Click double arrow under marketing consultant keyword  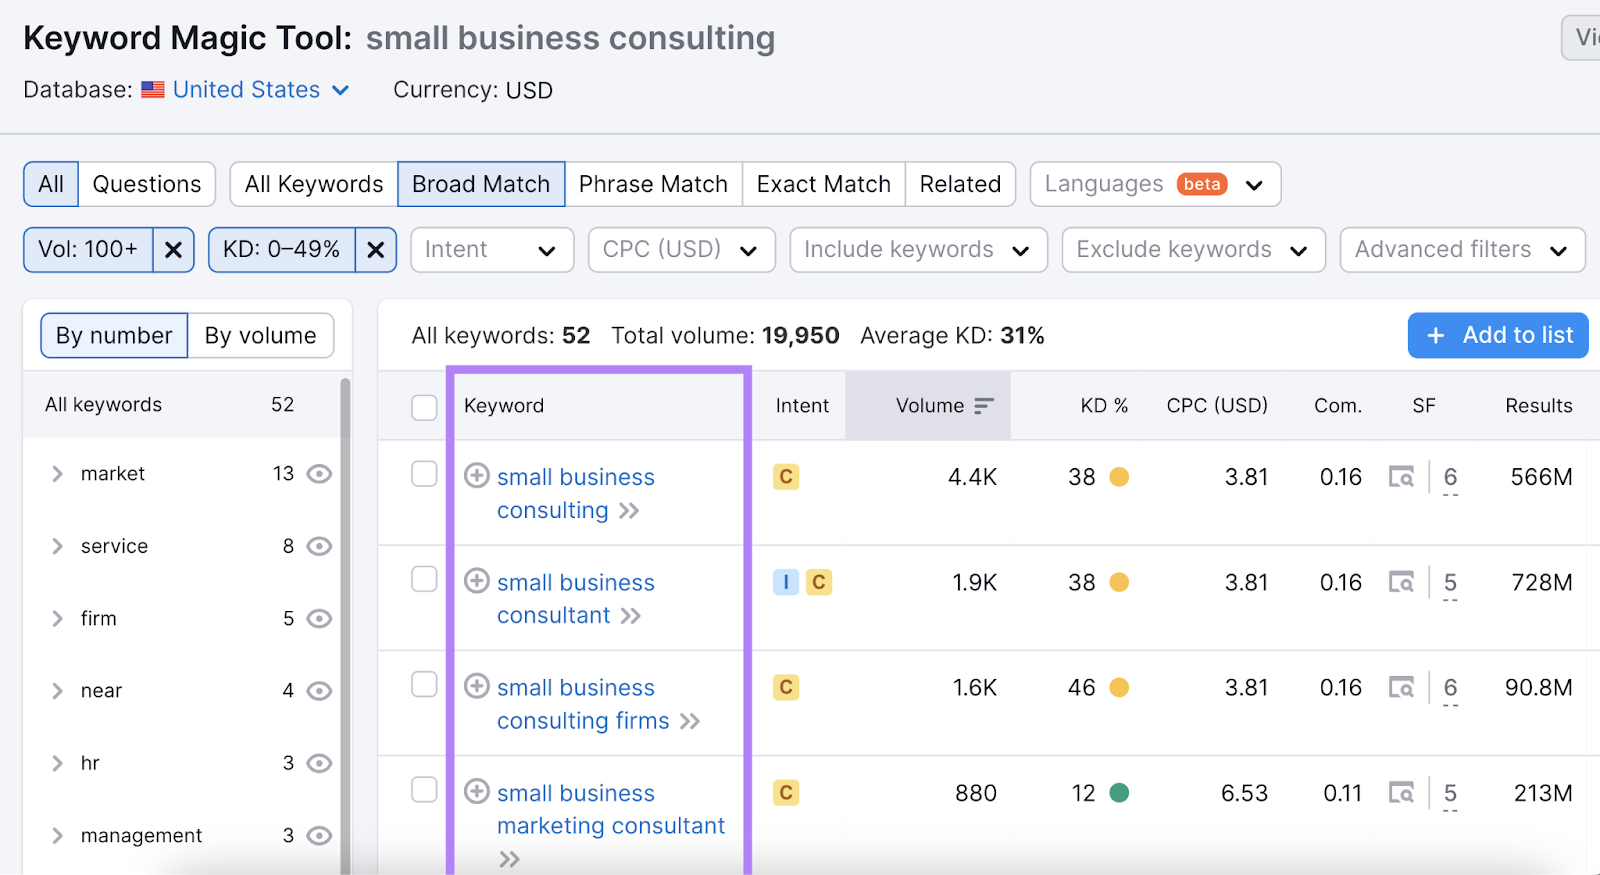(510, 859)
